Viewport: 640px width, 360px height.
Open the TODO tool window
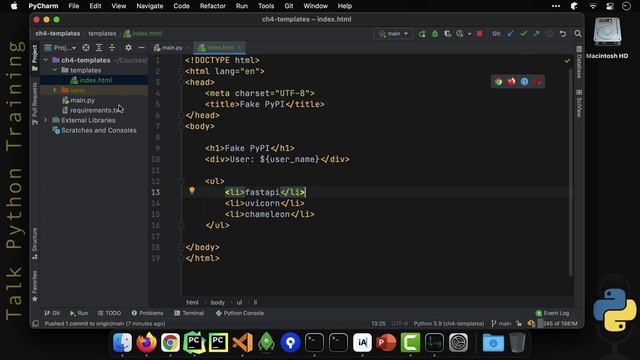click(109, 313)
